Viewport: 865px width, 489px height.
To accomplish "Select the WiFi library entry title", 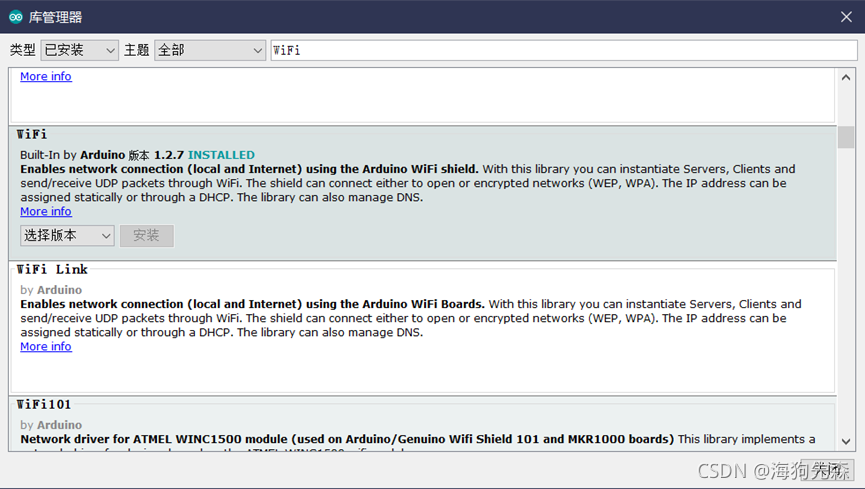I will coord(32,134).
